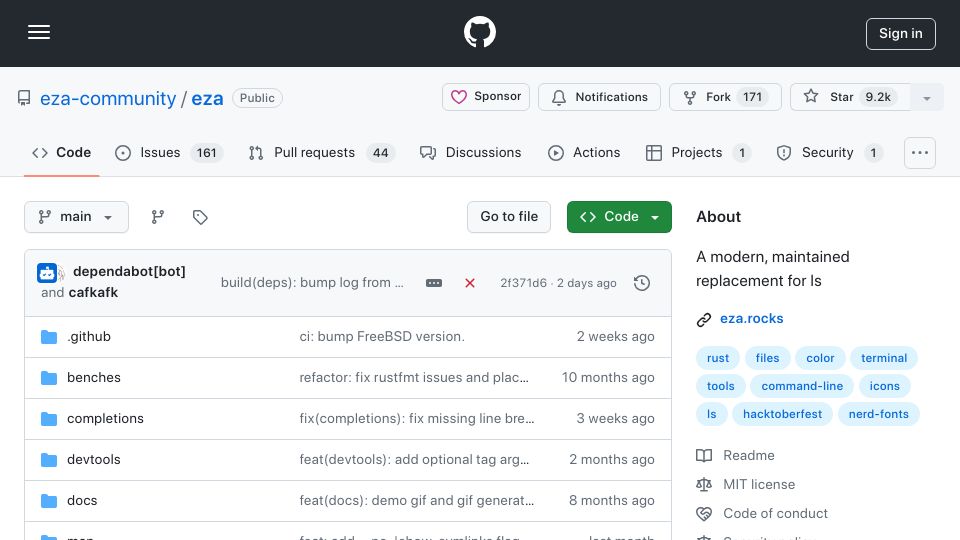Select the command-line topic tag
Image resolution: width=960 pixels, height=540 pixels.
[x=802, y=386]
